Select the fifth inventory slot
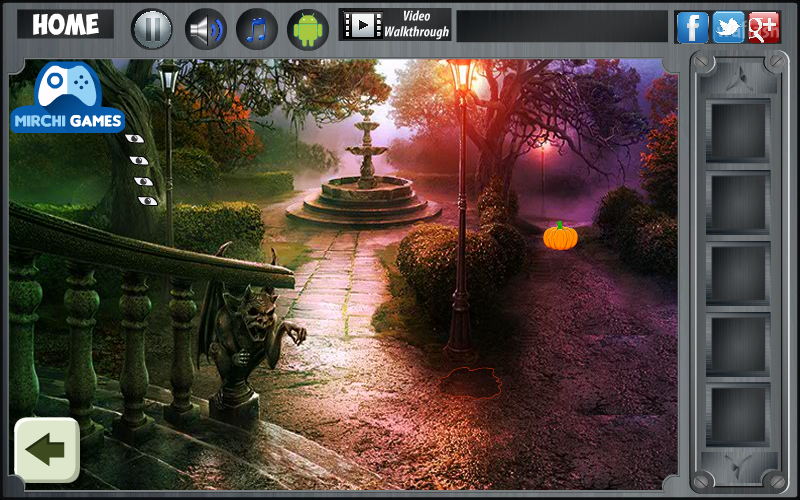The width and height of the screenshot is (800, 500). pos(738,415)
